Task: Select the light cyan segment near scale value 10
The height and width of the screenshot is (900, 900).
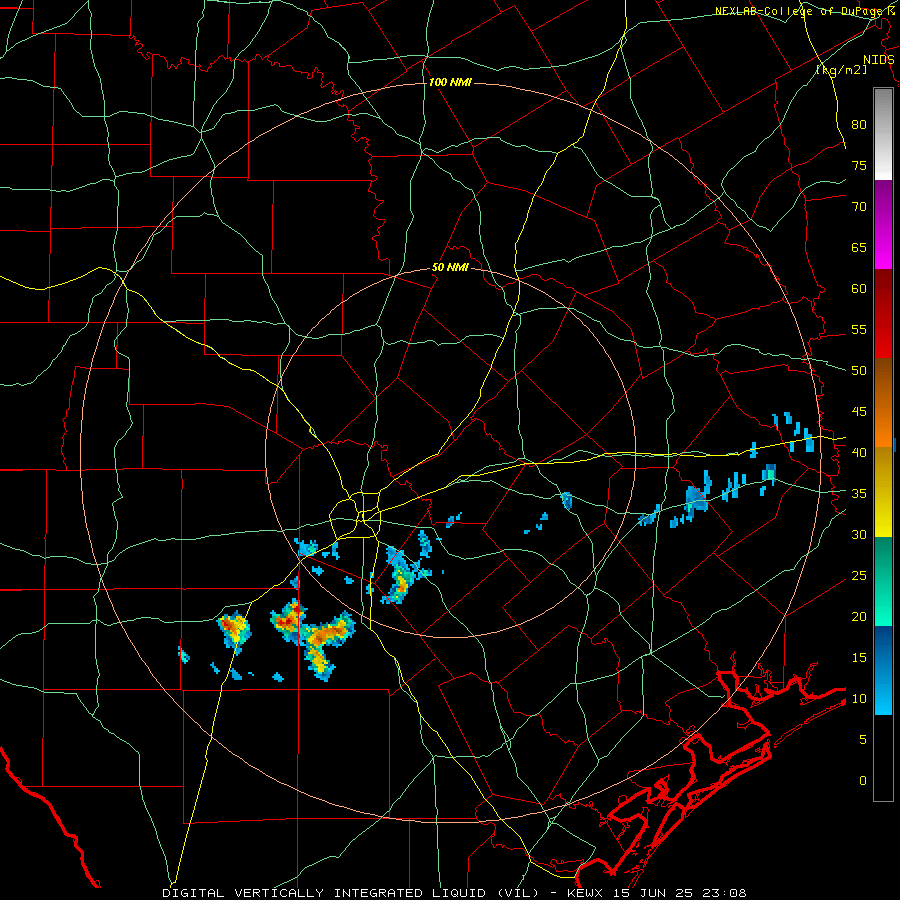Action: pos(883,693)
